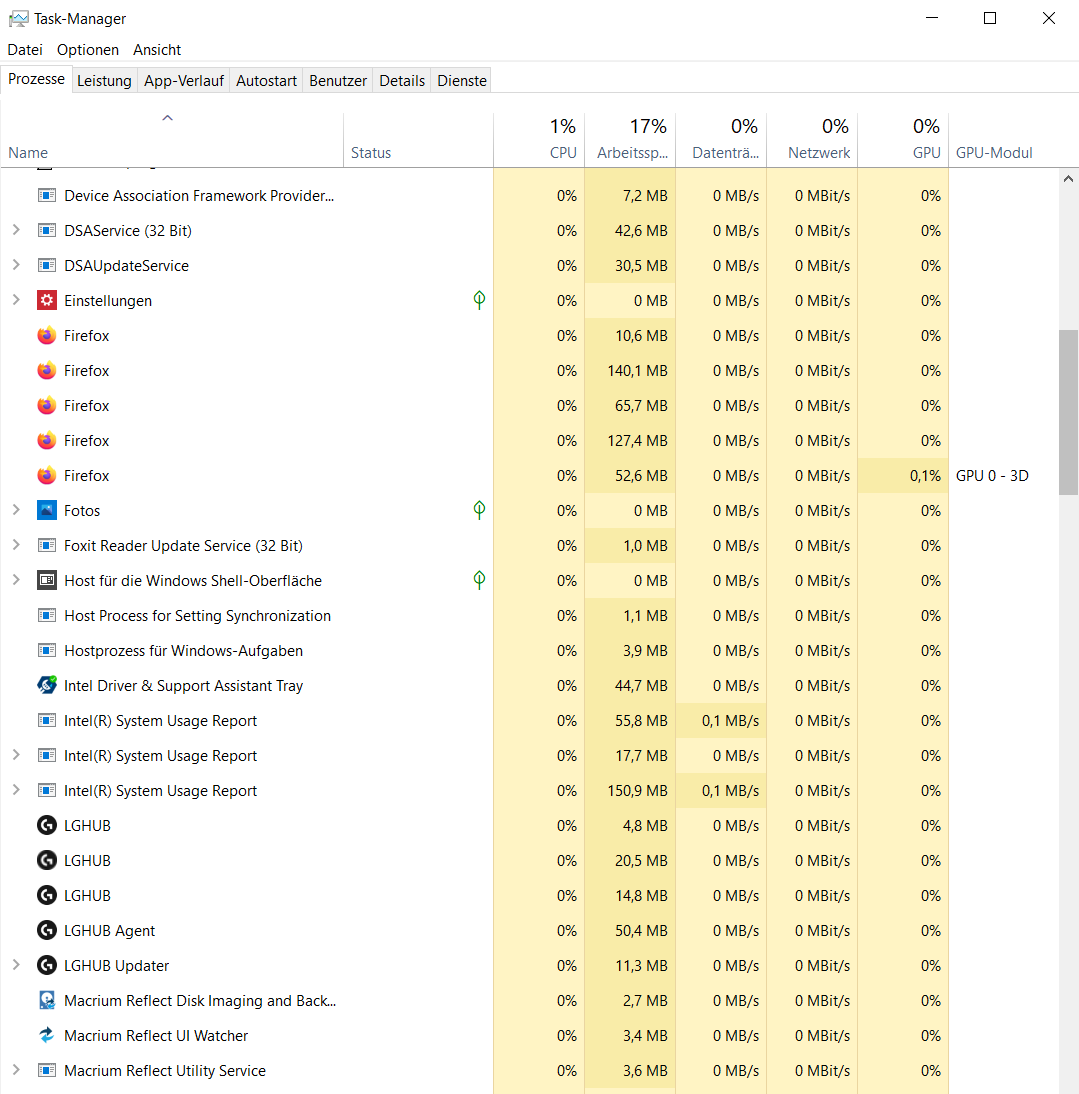Click the Firefox icon with GPU 0 - 3D
The width and height of the screenshot is (1079, 1094).
(x=47, y=475)
